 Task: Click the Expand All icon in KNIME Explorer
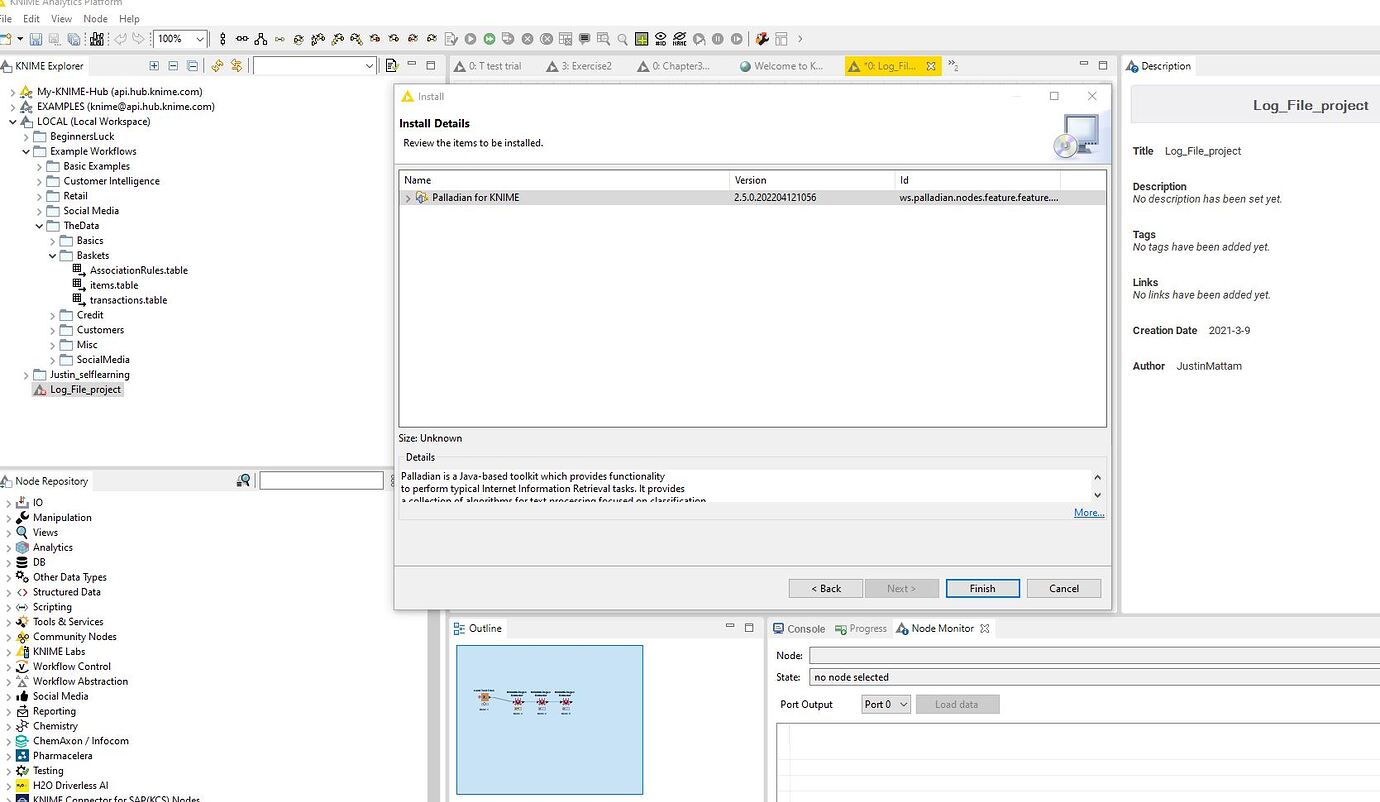154,66
